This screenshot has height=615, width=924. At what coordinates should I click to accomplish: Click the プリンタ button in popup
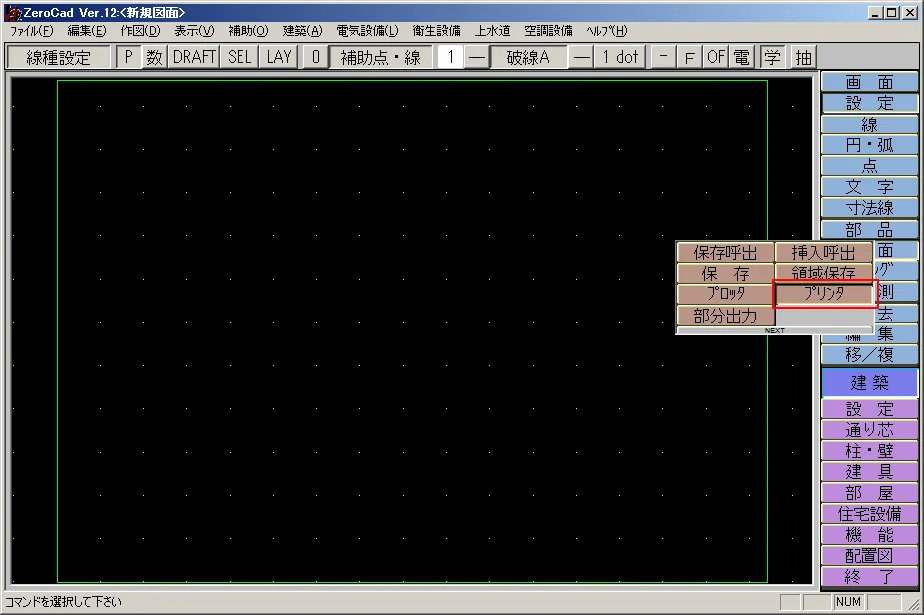(825, 294)
